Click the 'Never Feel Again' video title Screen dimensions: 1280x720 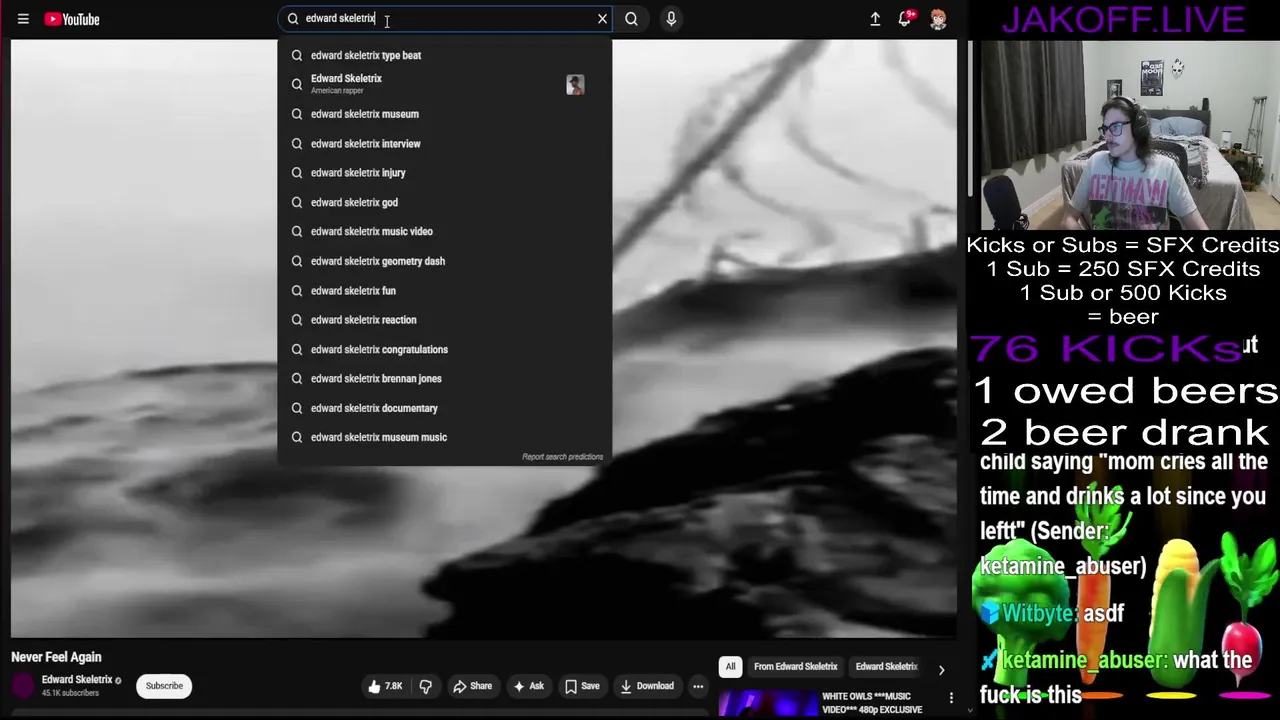56,657
